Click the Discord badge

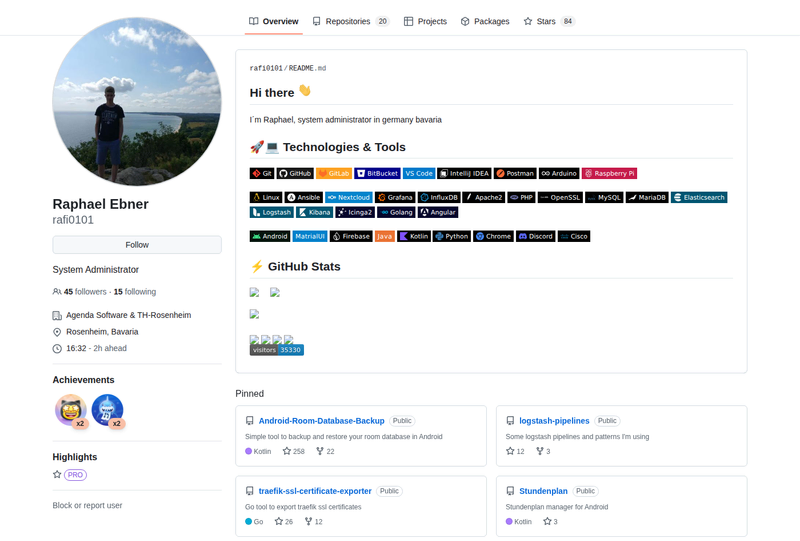coord(536,236)
